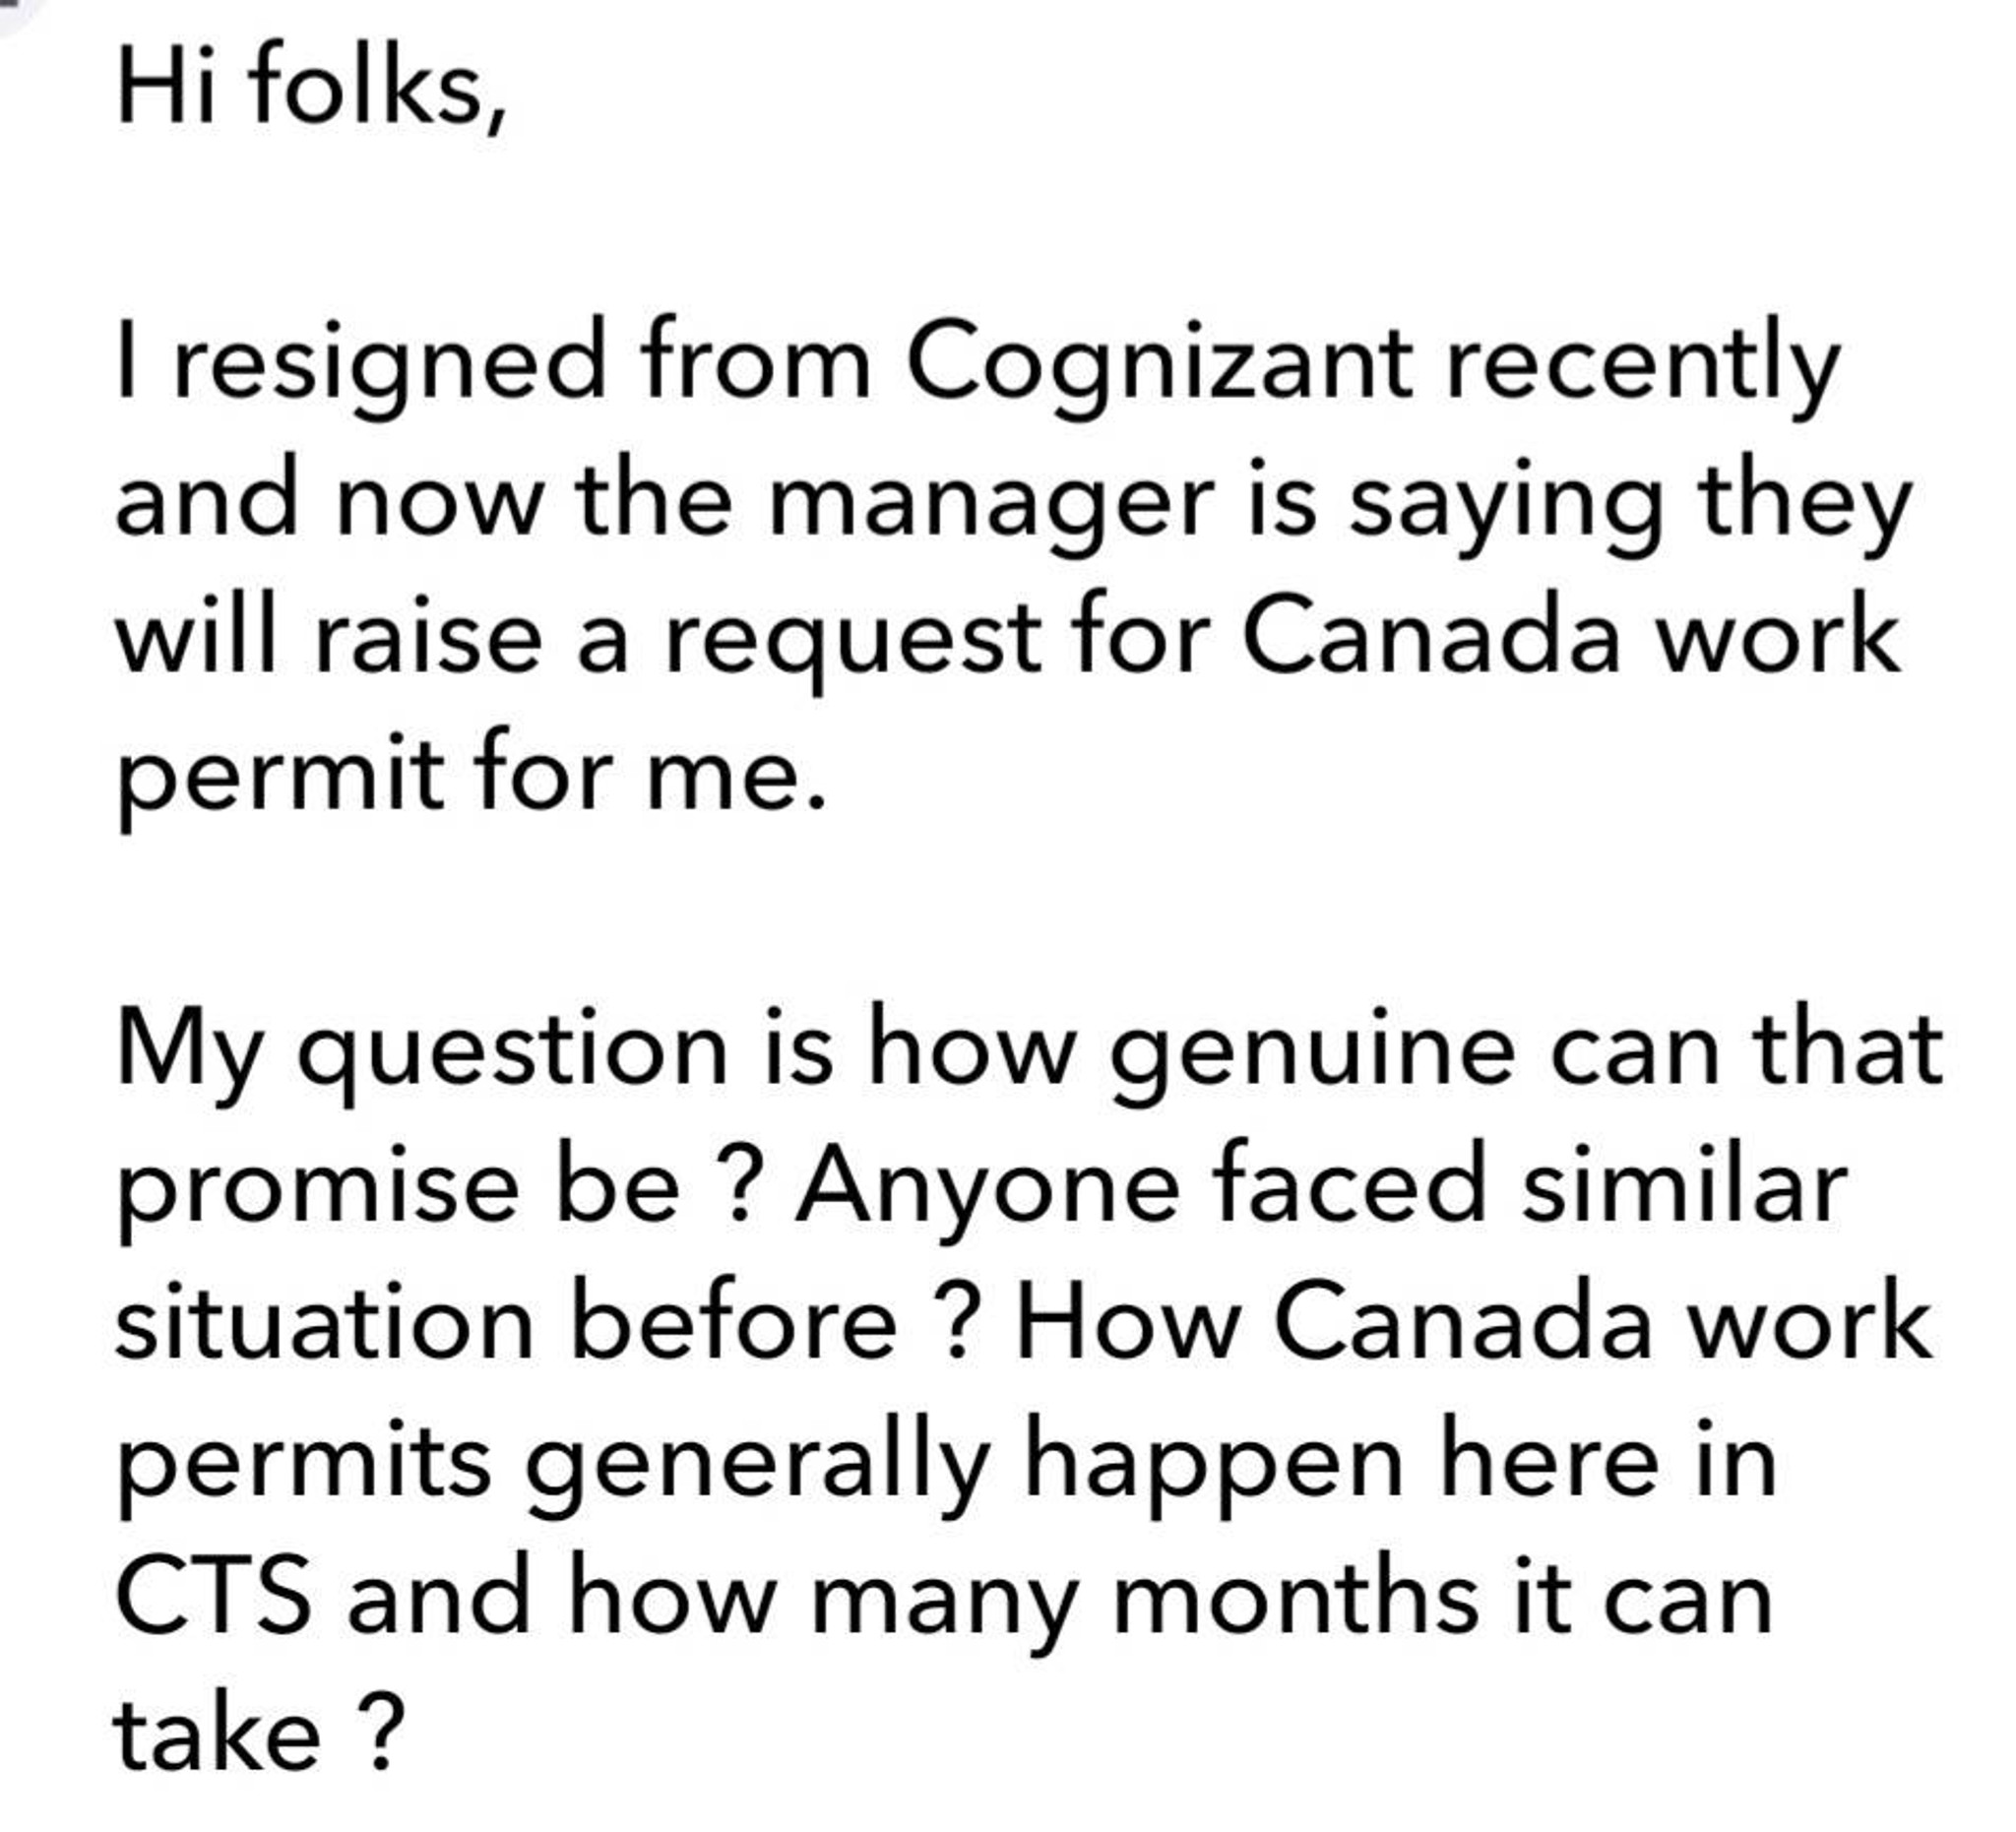Click the word "Anyone" in the post
Screen dimensions: 2016x1832
pos(987,1192)
